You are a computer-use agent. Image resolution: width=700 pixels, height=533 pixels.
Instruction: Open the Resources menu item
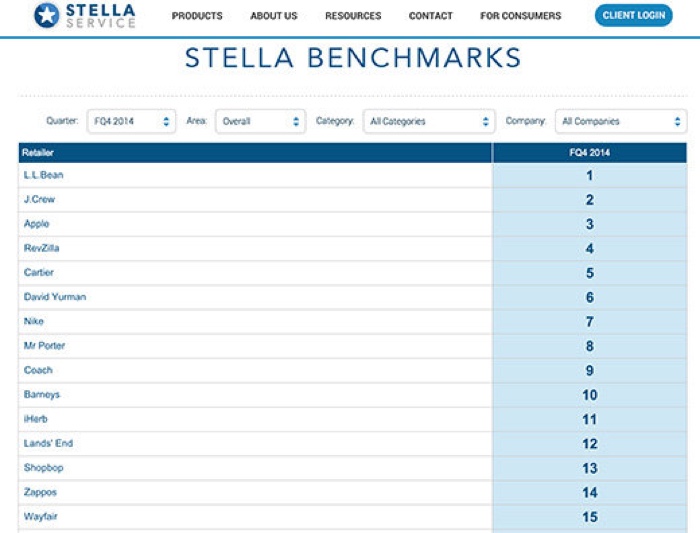(x=353, y=16)
